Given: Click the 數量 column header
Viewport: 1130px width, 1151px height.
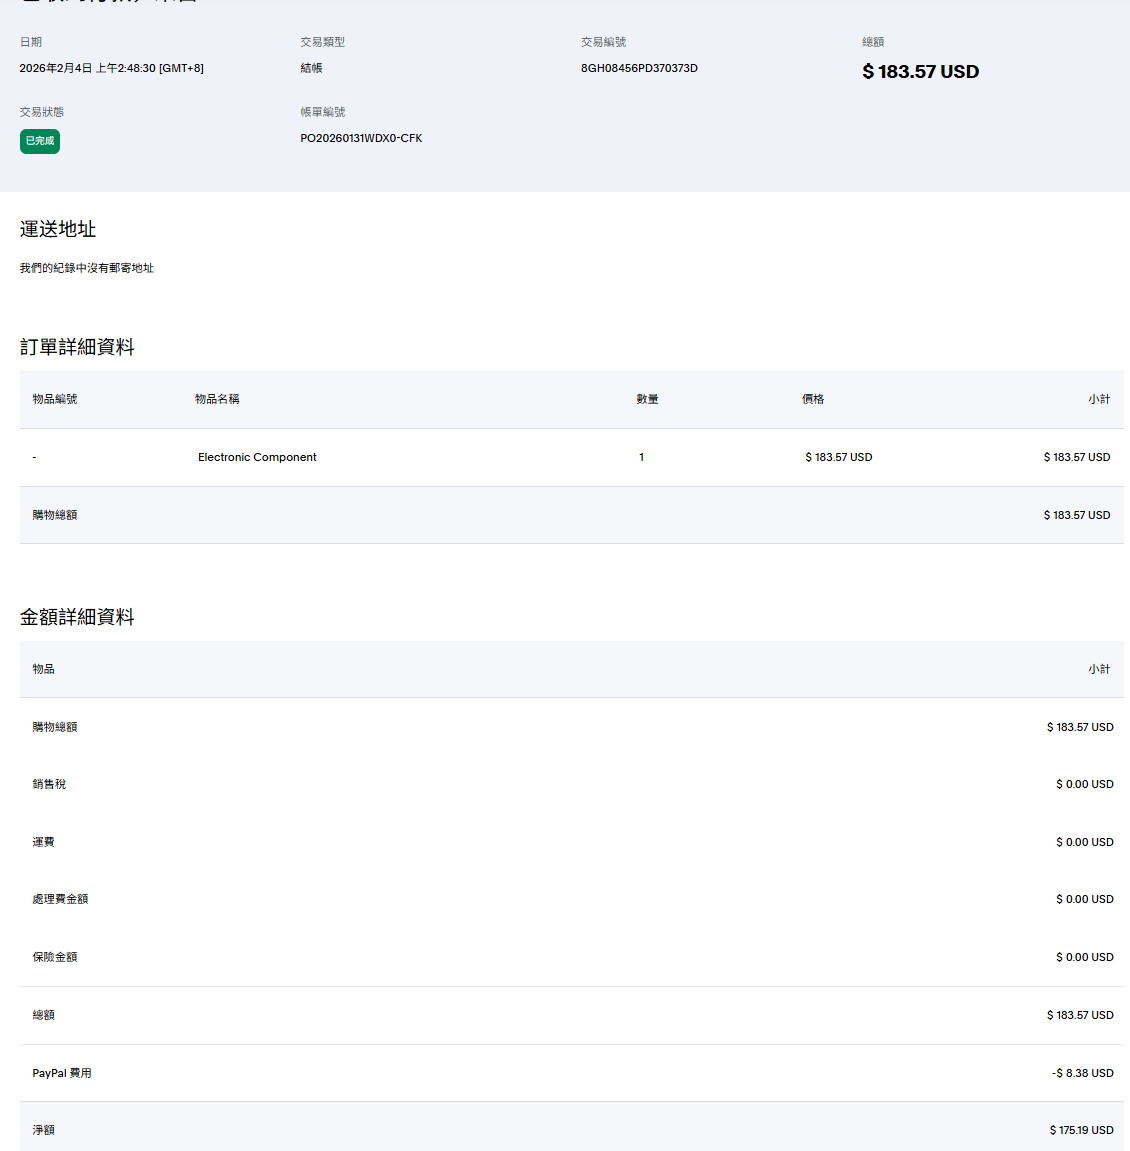Looking at the screenshot, I should click(647, 399).
